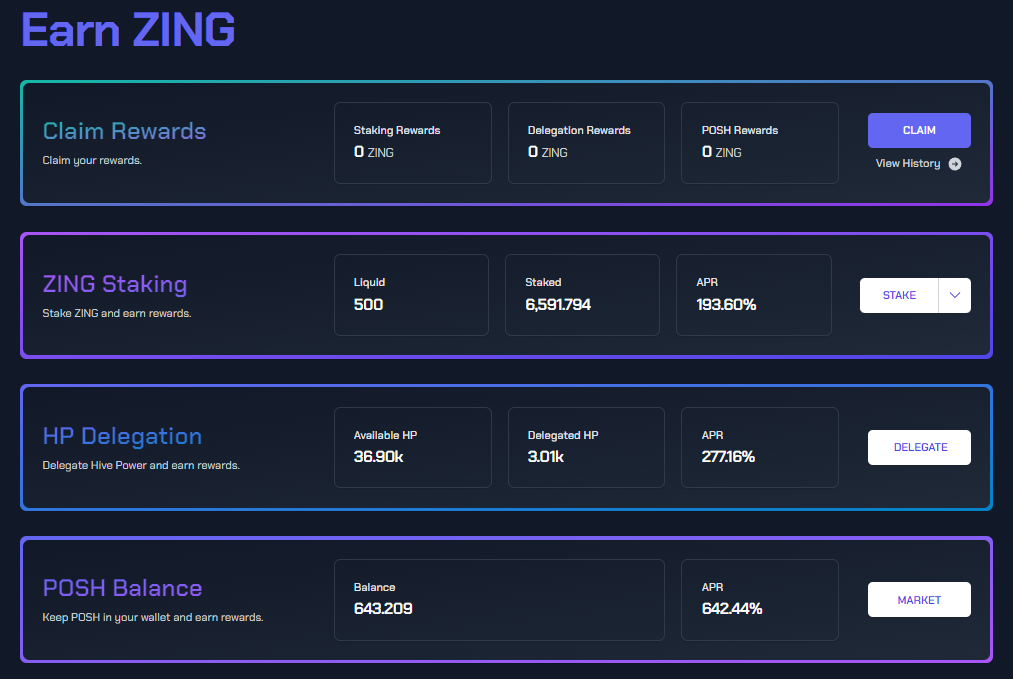Click the STAKE button
Image resolution: width=1013 pixels, height=679 pixels.
coord(899,295)
